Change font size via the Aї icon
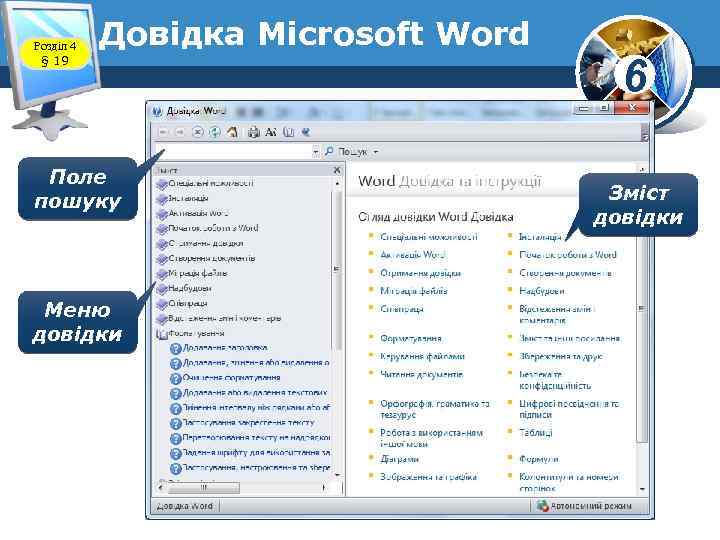The image size is (720, 540). 270,132
